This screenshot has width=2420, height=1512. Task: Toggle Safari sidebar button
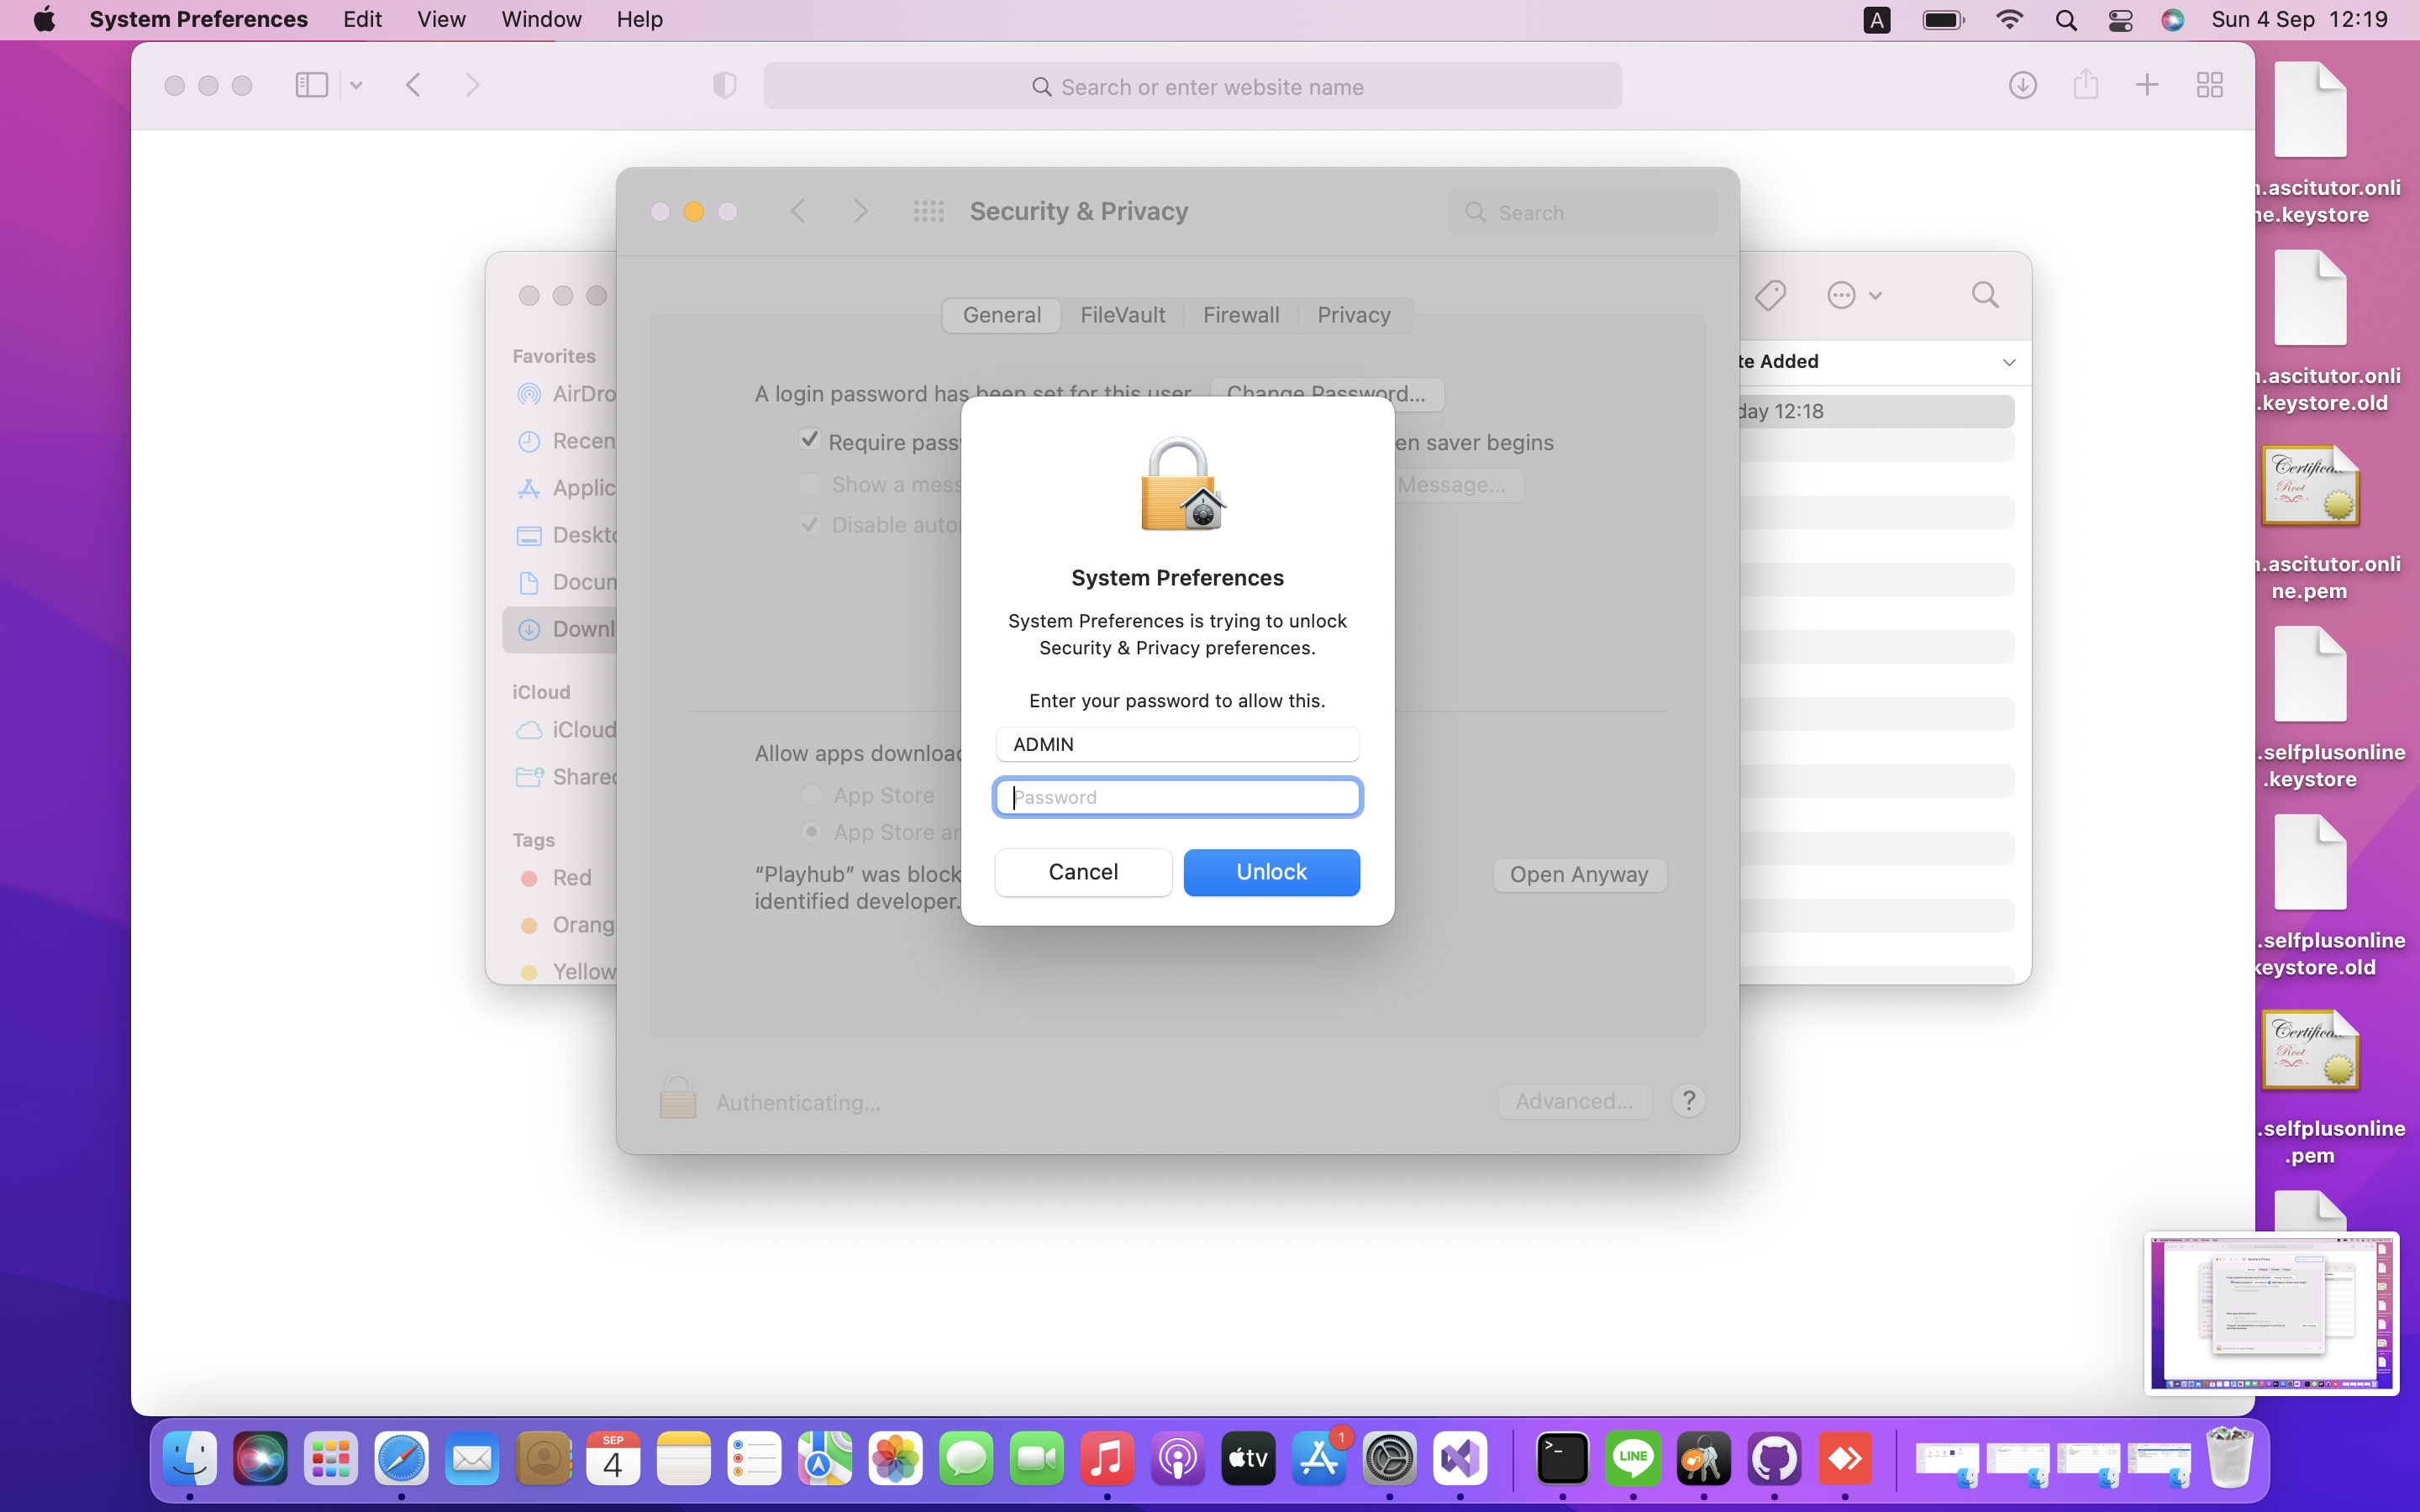[311, 85]
